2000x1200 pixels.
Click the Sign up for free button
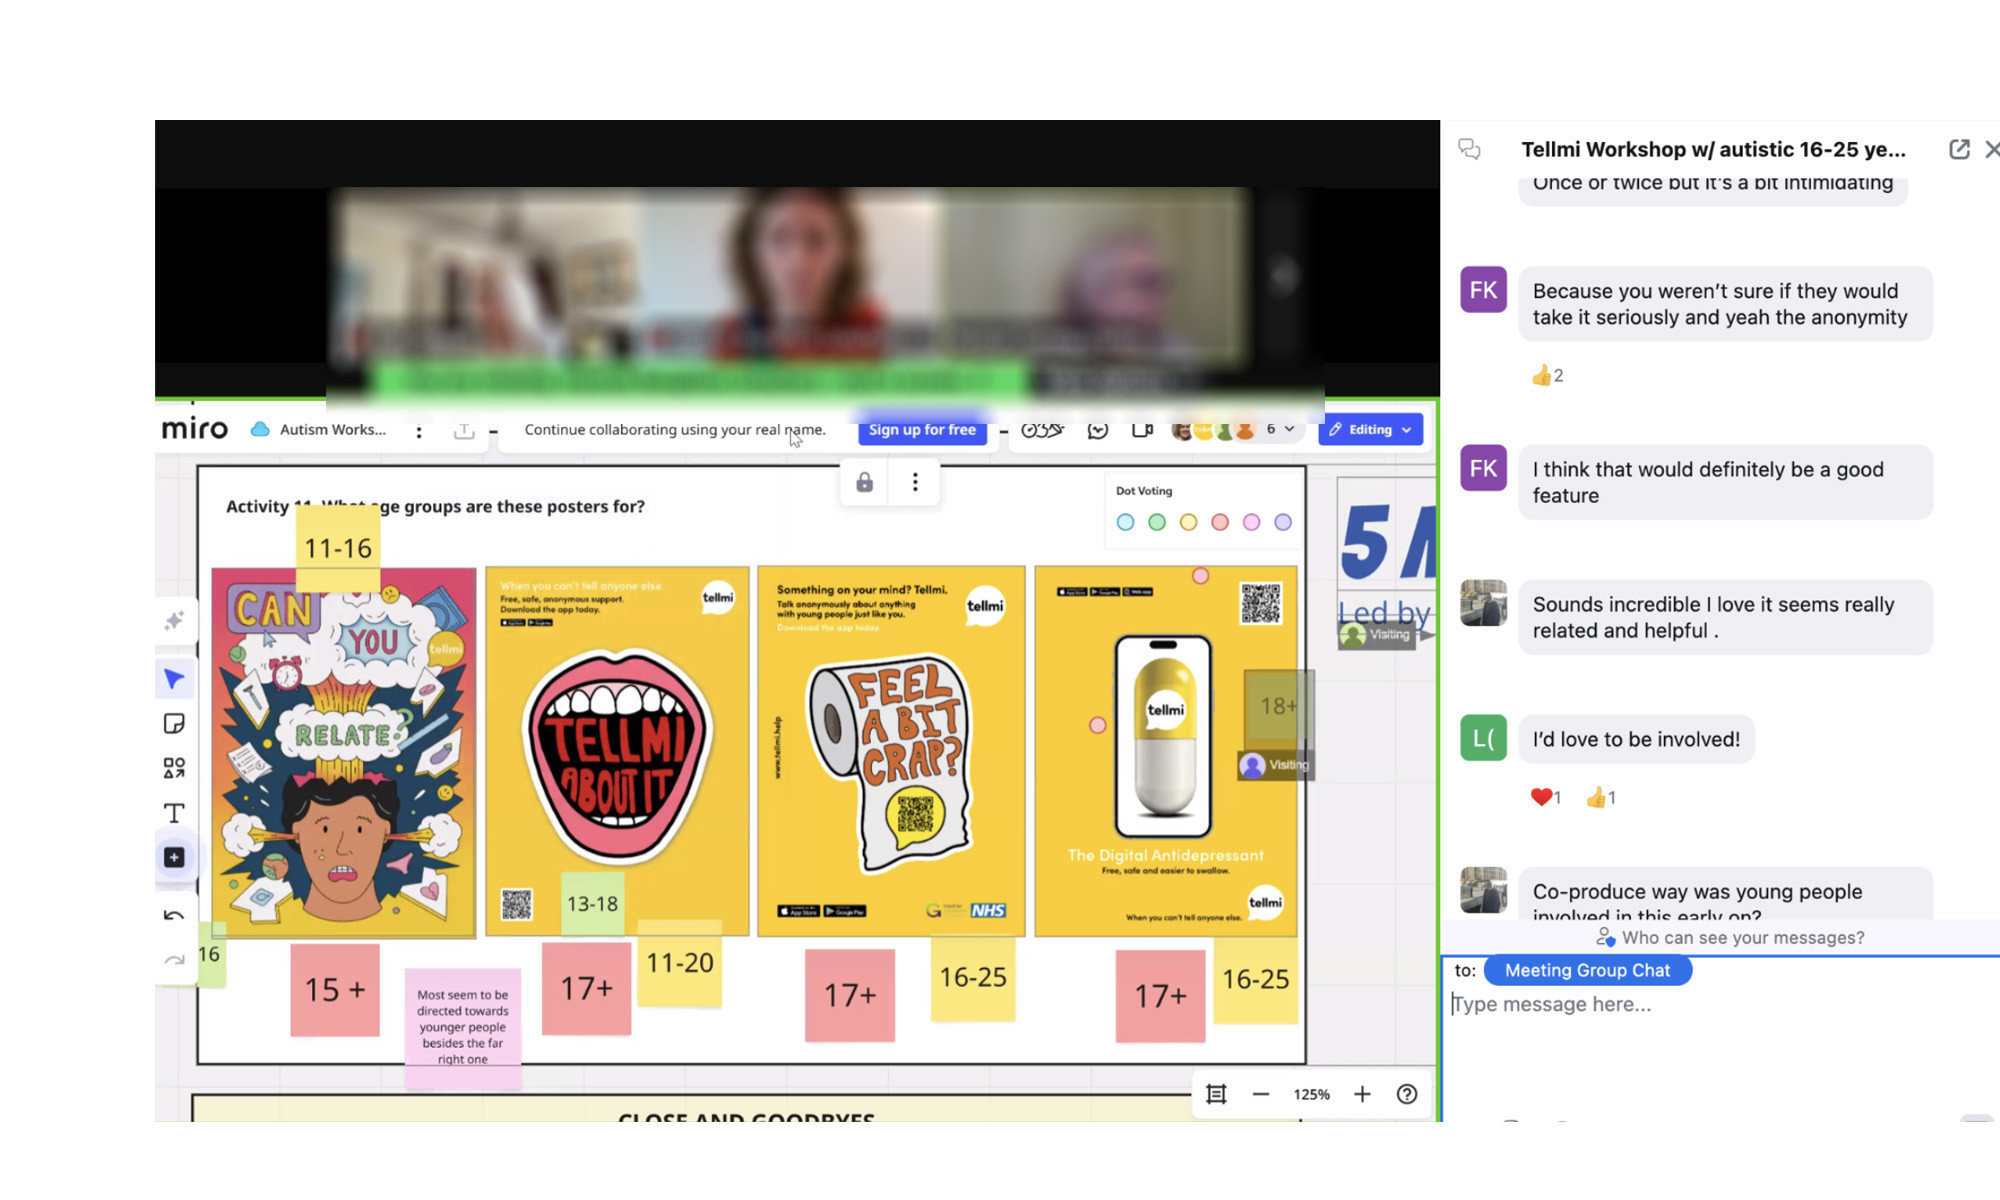pyautogui.click(x=922, y=429)
